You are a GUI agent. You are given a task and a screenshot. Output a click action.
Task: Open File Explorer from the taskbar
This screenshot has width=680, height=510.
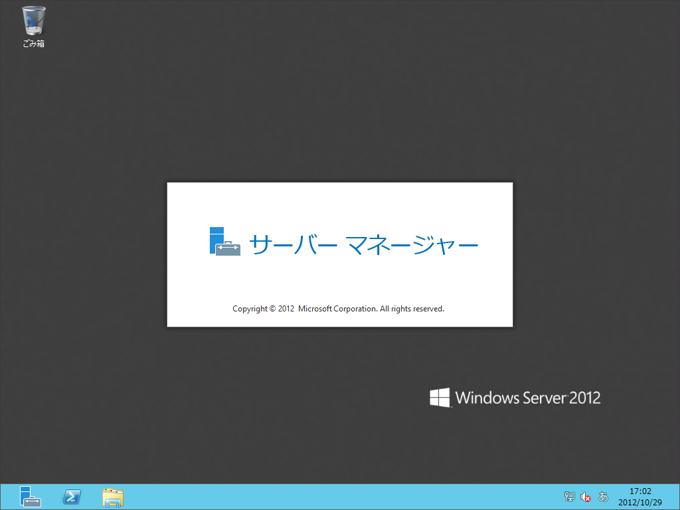113,497
